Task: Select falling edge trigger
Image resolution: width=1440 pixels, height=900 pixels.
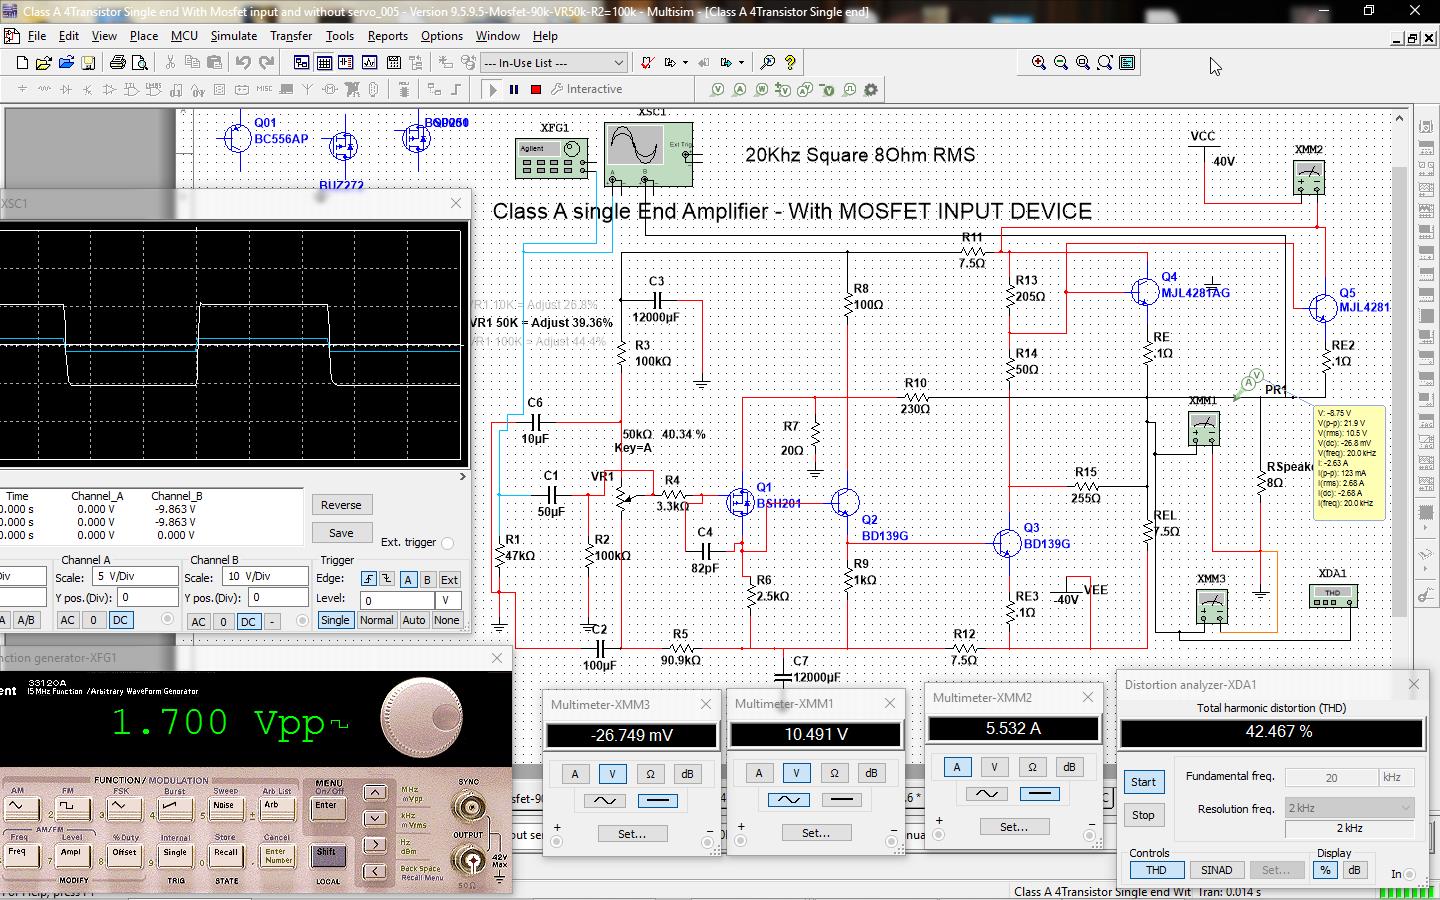Action: pyautogui.click(x=386, y=580)
